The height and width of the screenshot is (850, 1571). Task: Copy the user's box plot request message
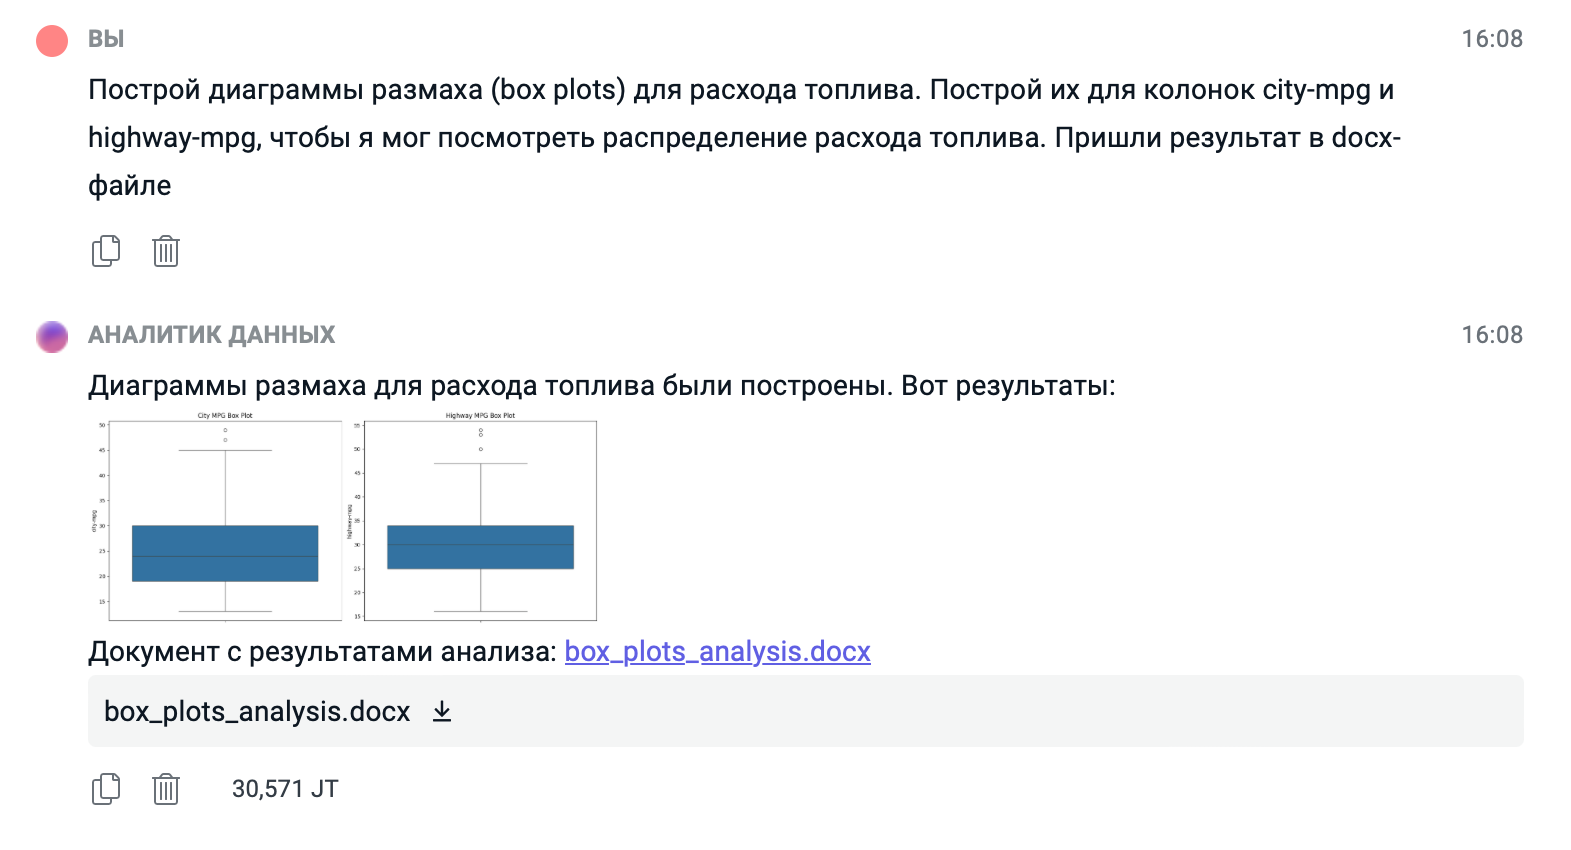[106, 251]
